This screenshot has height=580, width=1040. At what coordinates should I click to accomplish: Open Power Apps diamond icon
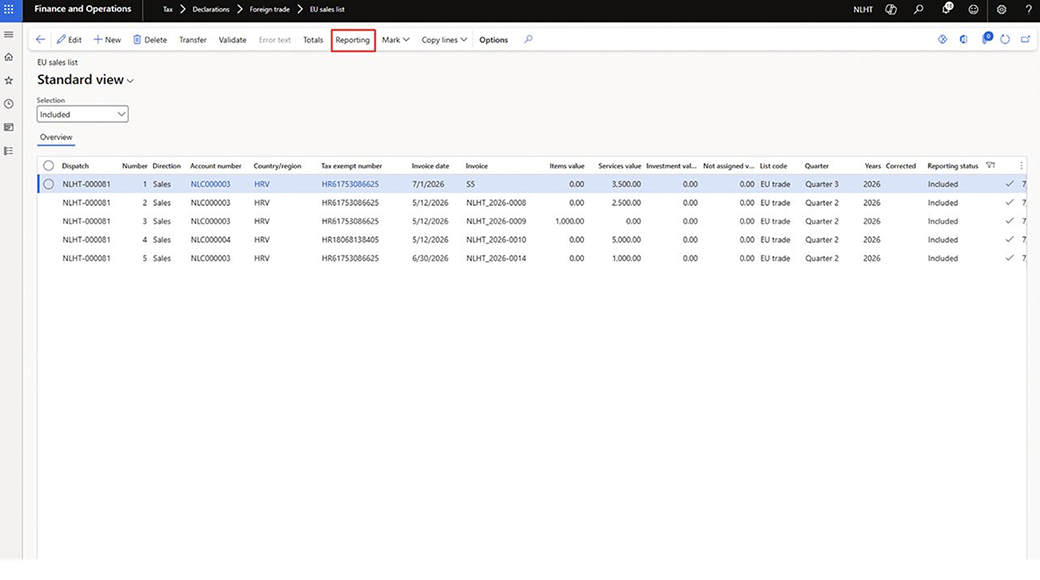pos(942,40)
